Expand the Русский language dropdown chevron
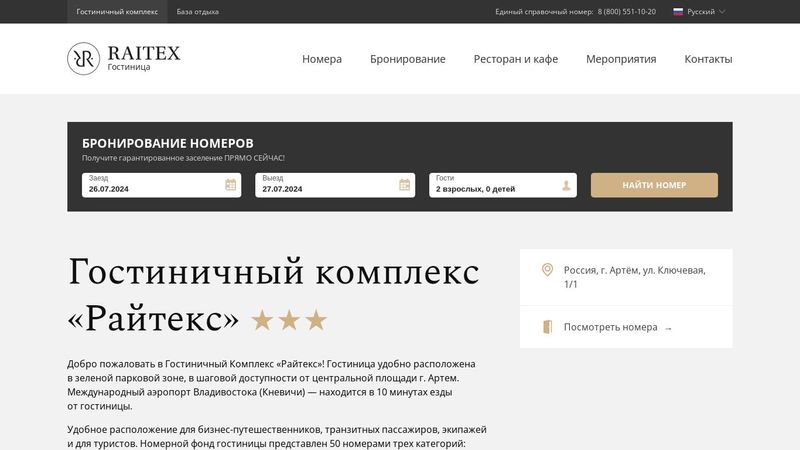Viewport: 800px width, 450px height. point(722,12)
